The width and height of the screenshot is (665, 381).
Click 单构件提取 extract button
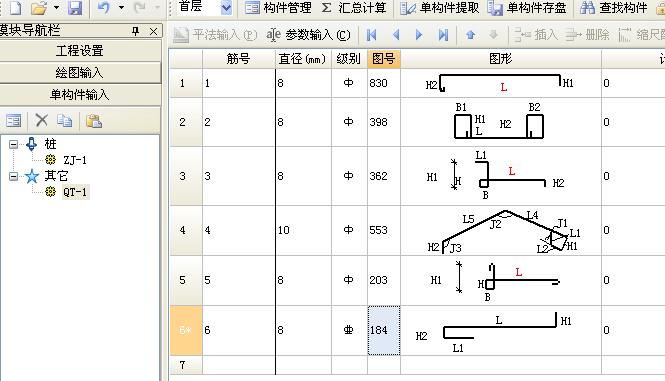439,8
